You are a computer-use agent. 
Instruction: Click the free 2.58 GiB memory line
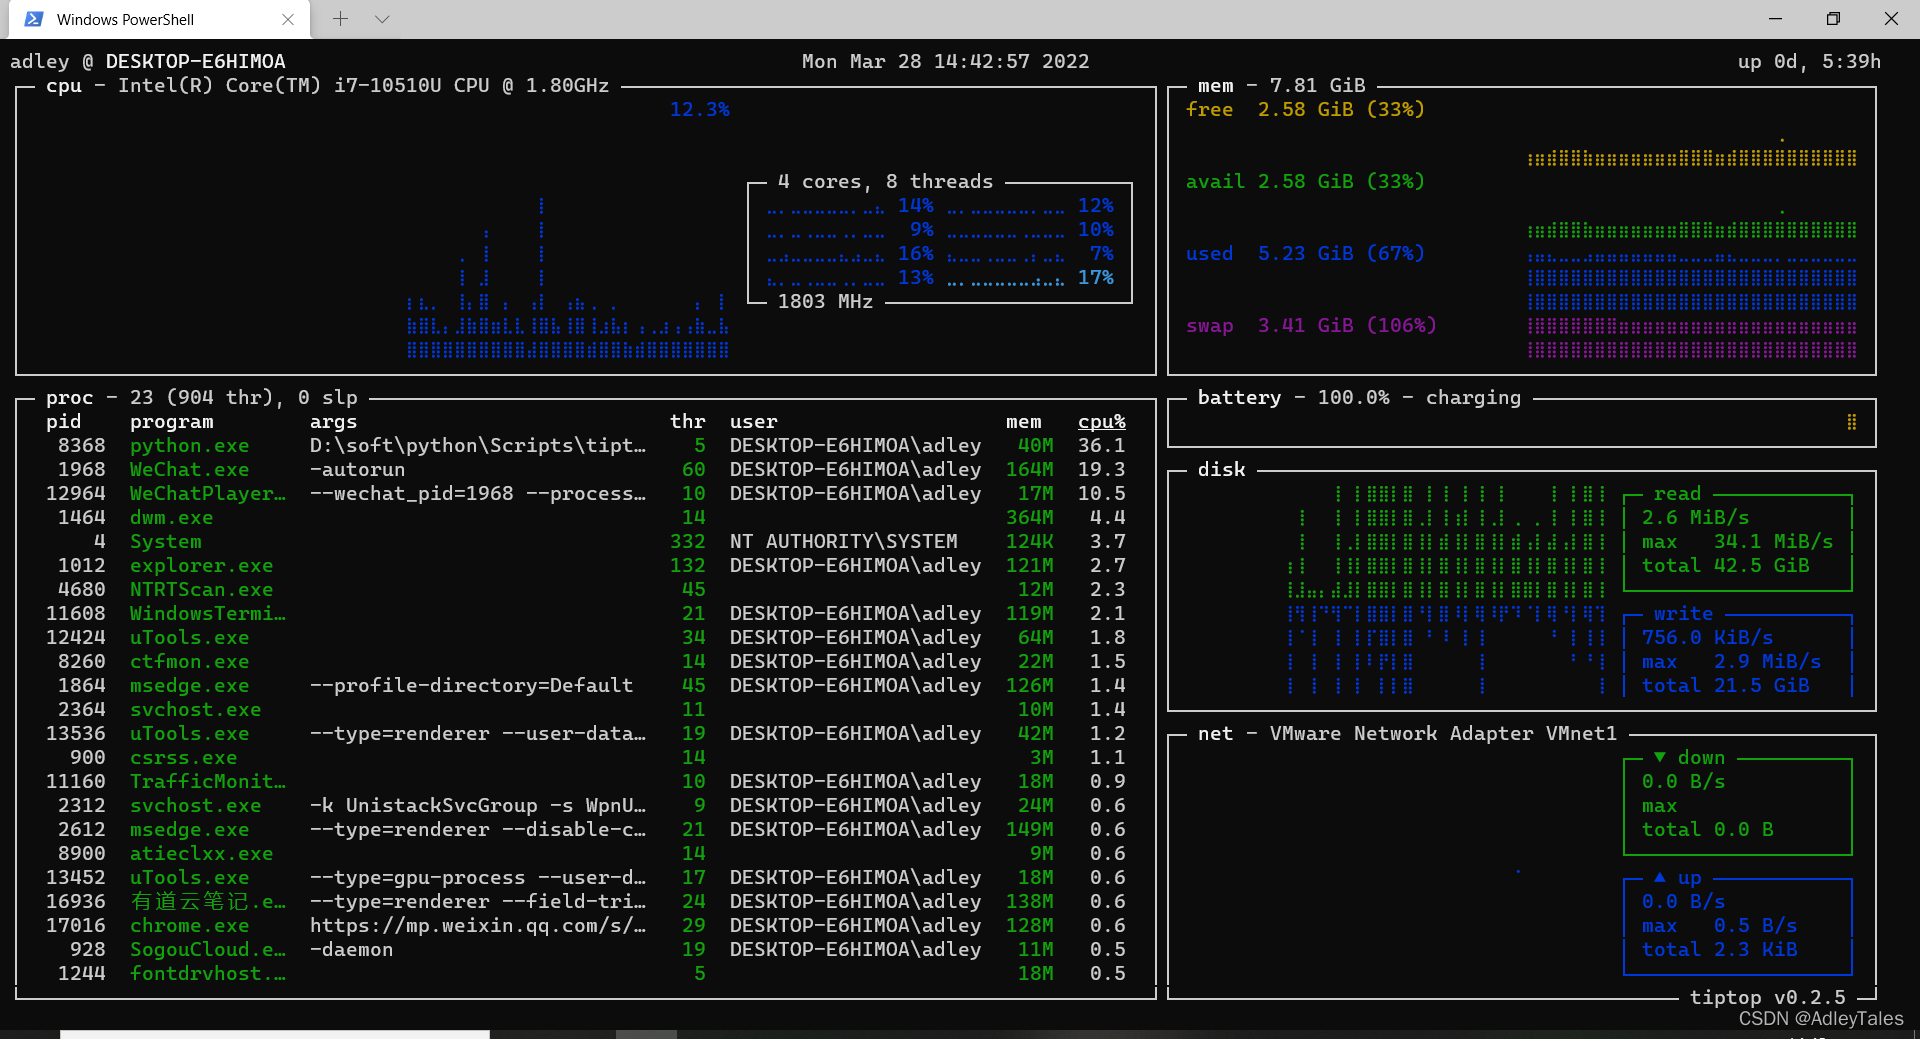(x=1306, y=110)
